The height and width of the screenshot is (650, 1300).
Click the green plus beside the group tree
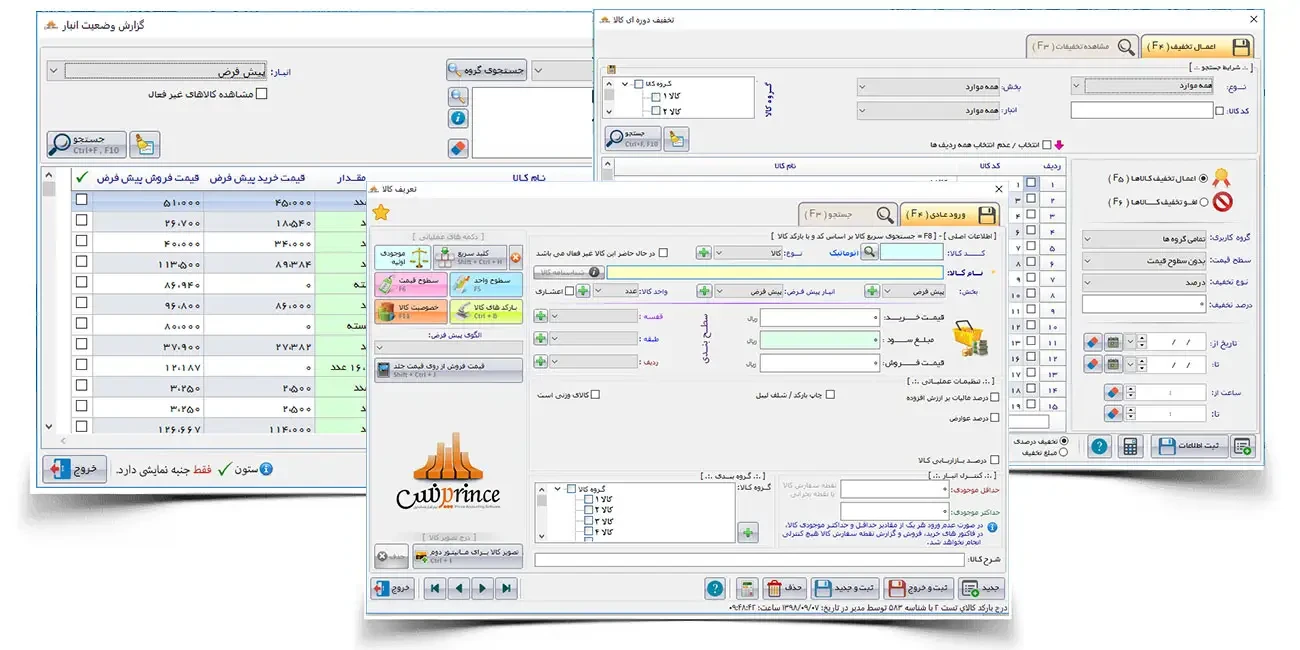747,532
